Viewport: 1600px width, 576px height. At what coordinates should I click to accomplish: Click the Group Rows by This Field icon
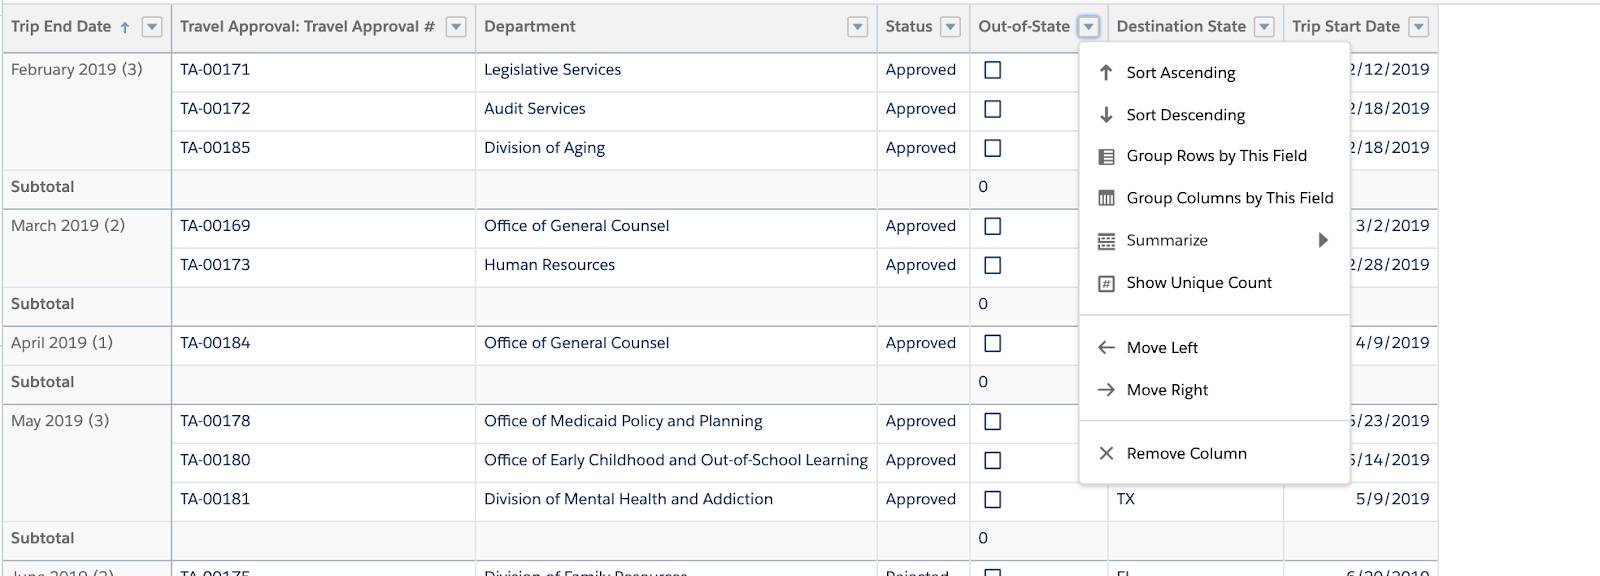pyautogui.click(x=1106, y=156)
